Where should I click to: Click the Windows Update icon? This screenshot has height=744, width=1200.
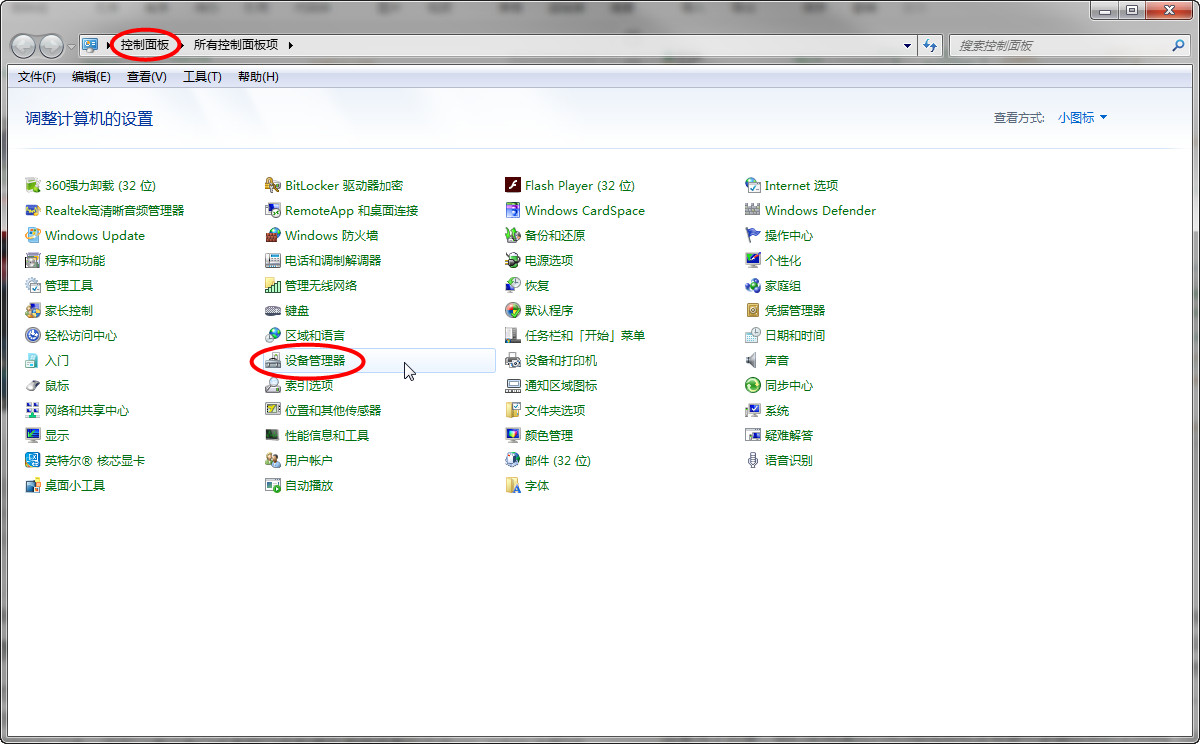(33, 235)
